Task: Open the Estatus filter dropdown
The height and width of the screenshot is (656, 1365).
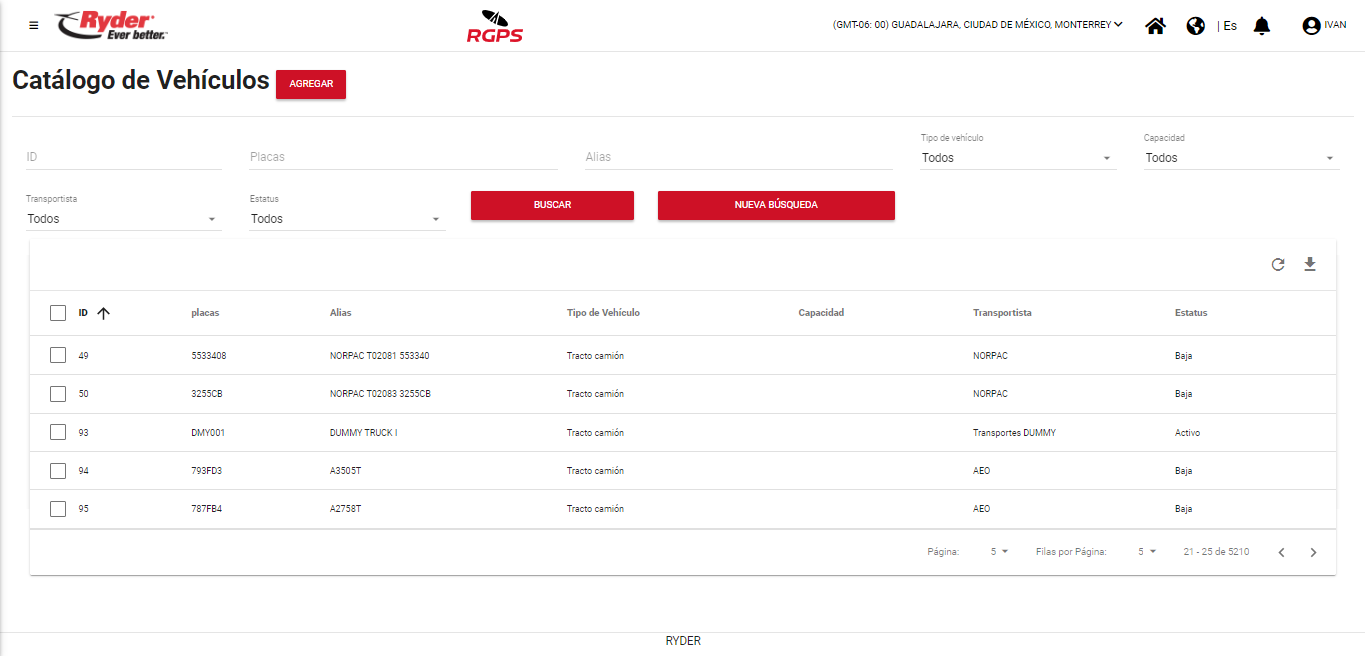Action: pos(346,219)
